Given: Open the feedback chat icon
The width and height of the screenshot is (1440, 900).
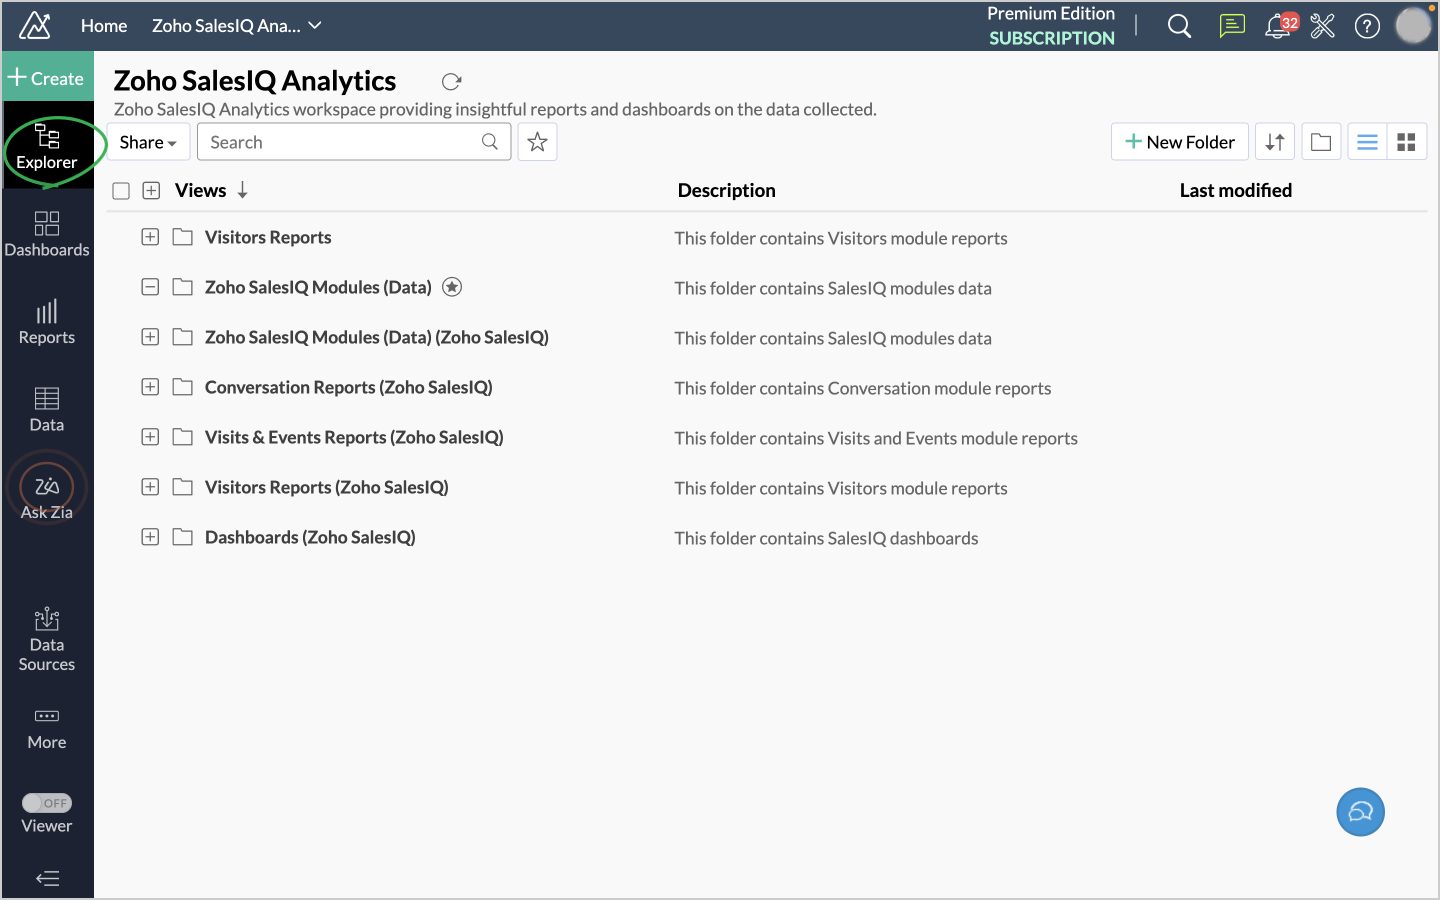Looking at the screenshot, I should tap(1232, 26).
